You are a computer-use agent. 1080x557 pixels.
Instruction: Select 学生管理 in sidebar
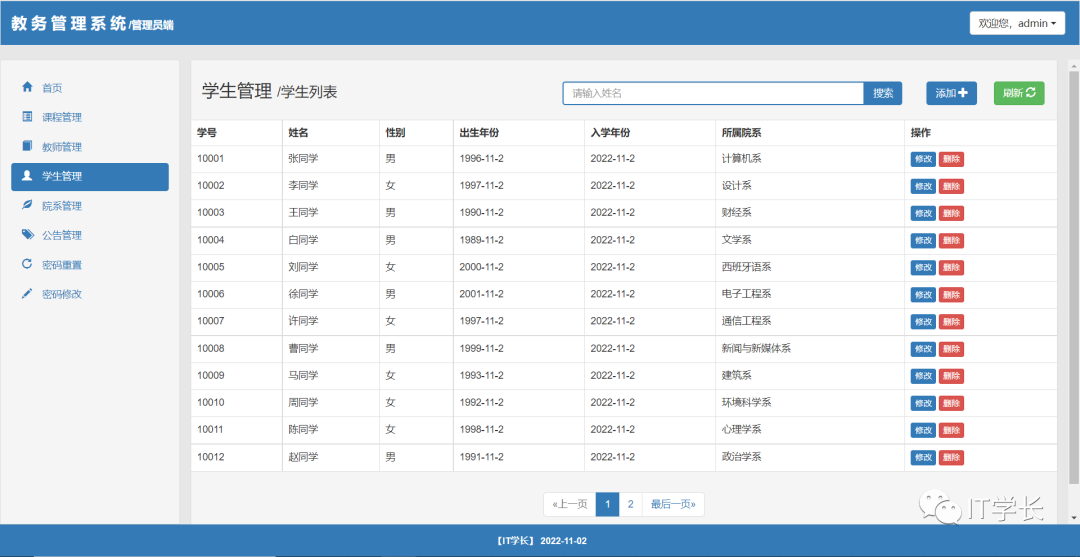click(90, 176)
